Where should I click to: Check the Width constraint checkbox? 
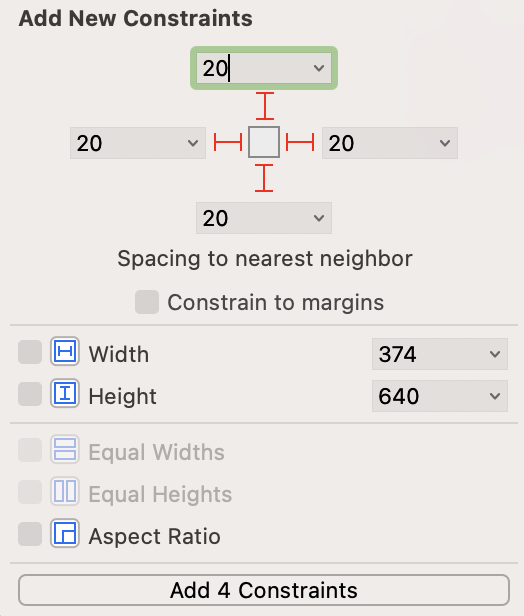(30, 352)
